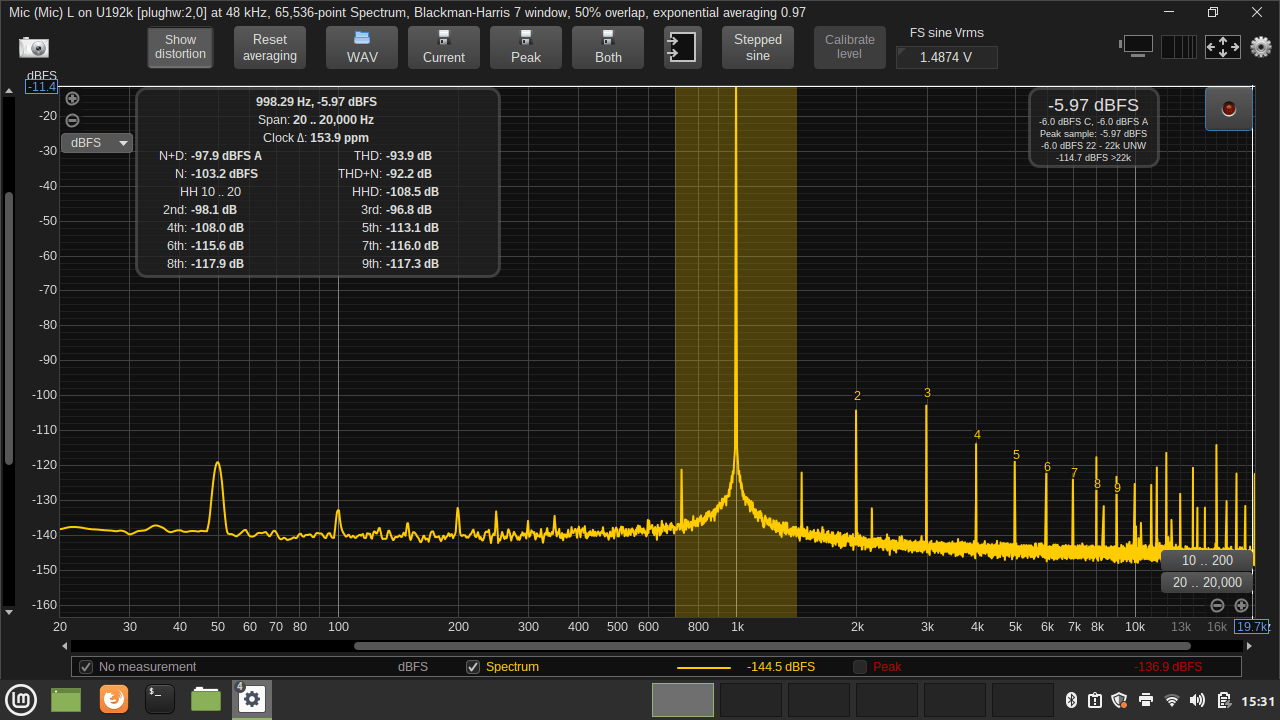Start recording with the red record button
The image size is (1280, 720).
(x=1229, y=109)
